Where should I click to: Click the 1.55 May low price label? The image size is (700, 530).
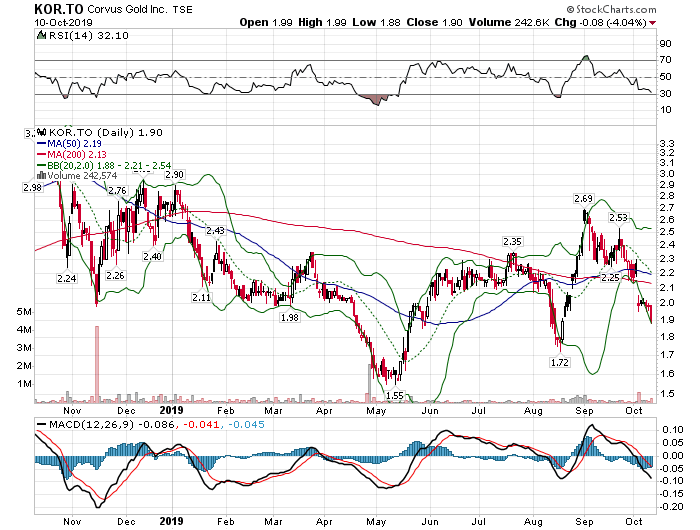[x=395, y=395]
